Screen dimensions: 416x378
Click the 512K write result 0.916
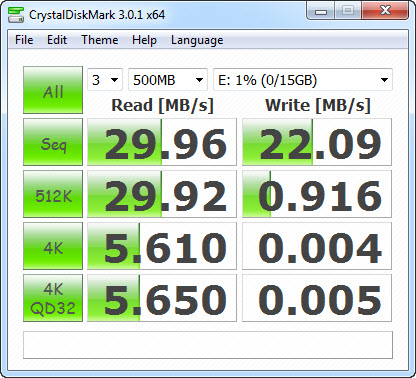317,194
